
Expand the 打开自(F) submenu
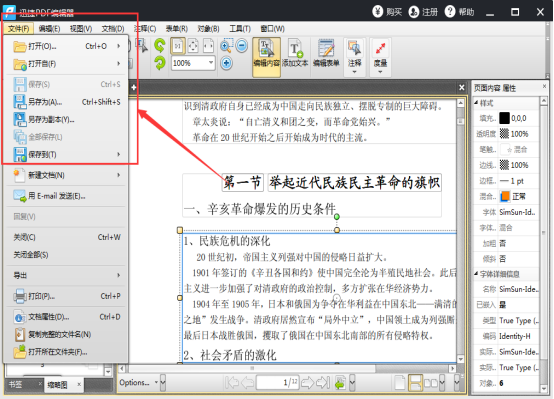tap(66, 64)
